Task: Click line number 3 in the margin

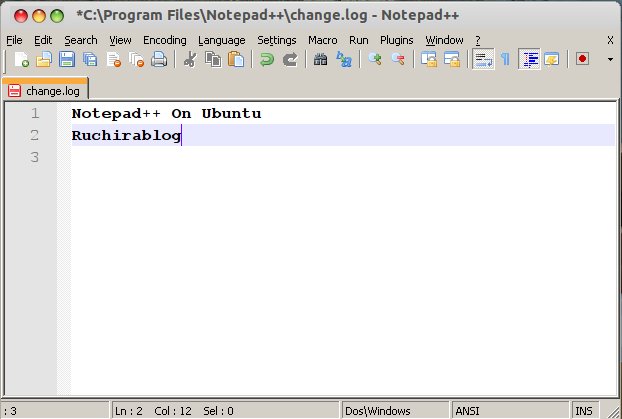Action: [x=35, y=157]
